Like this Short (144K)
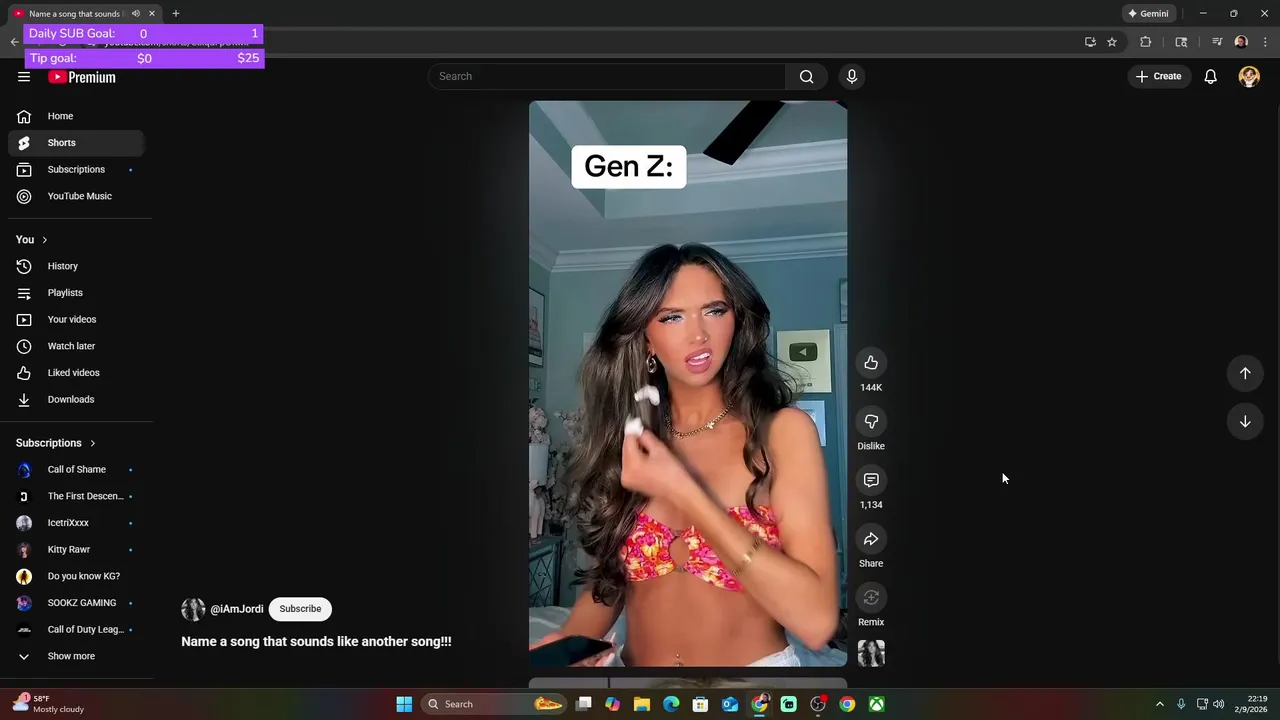Screen dimensions: 1280x720 point(871,363)
